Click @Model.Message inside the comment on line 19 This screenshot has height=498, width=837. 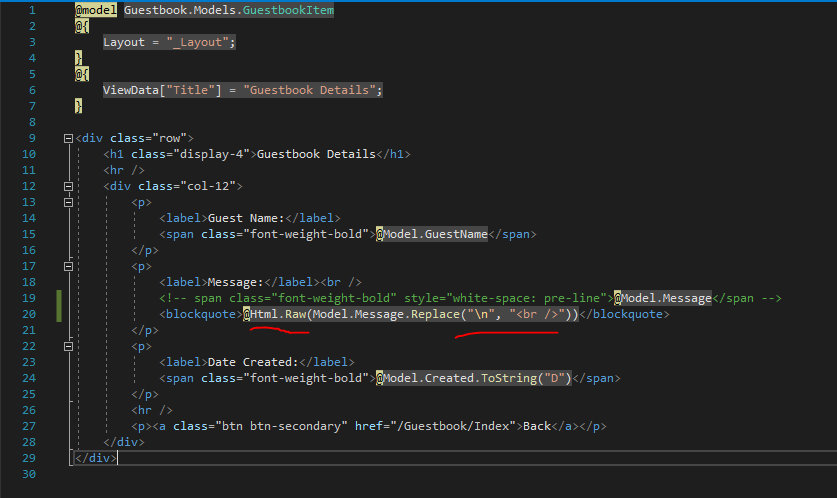[x=663, y=298]
